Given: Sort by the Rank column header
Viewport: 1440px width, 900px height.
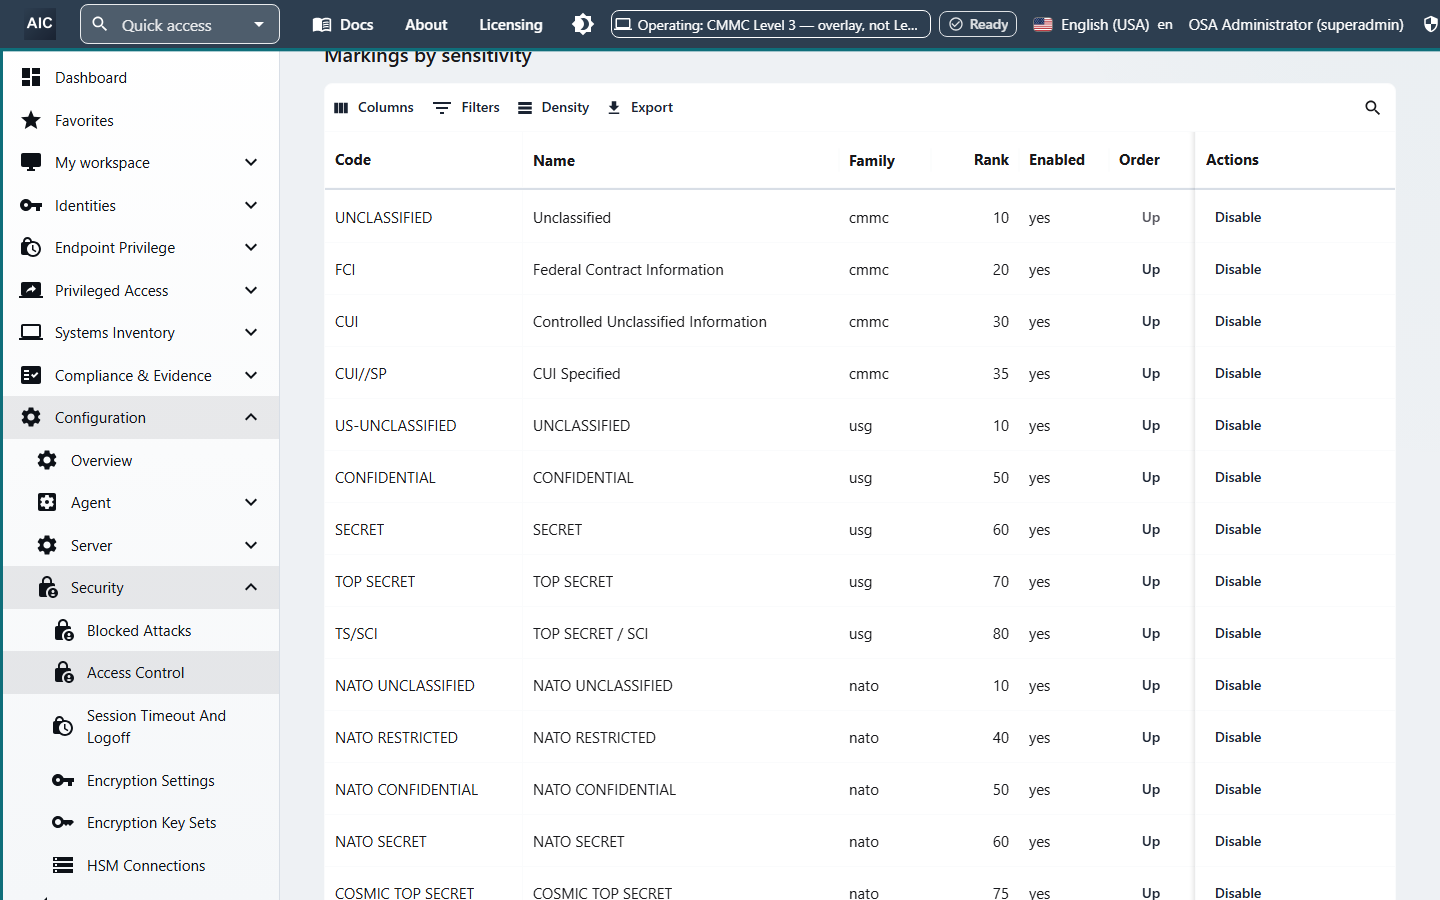Looking at the screenshot, I should (991, 160).
